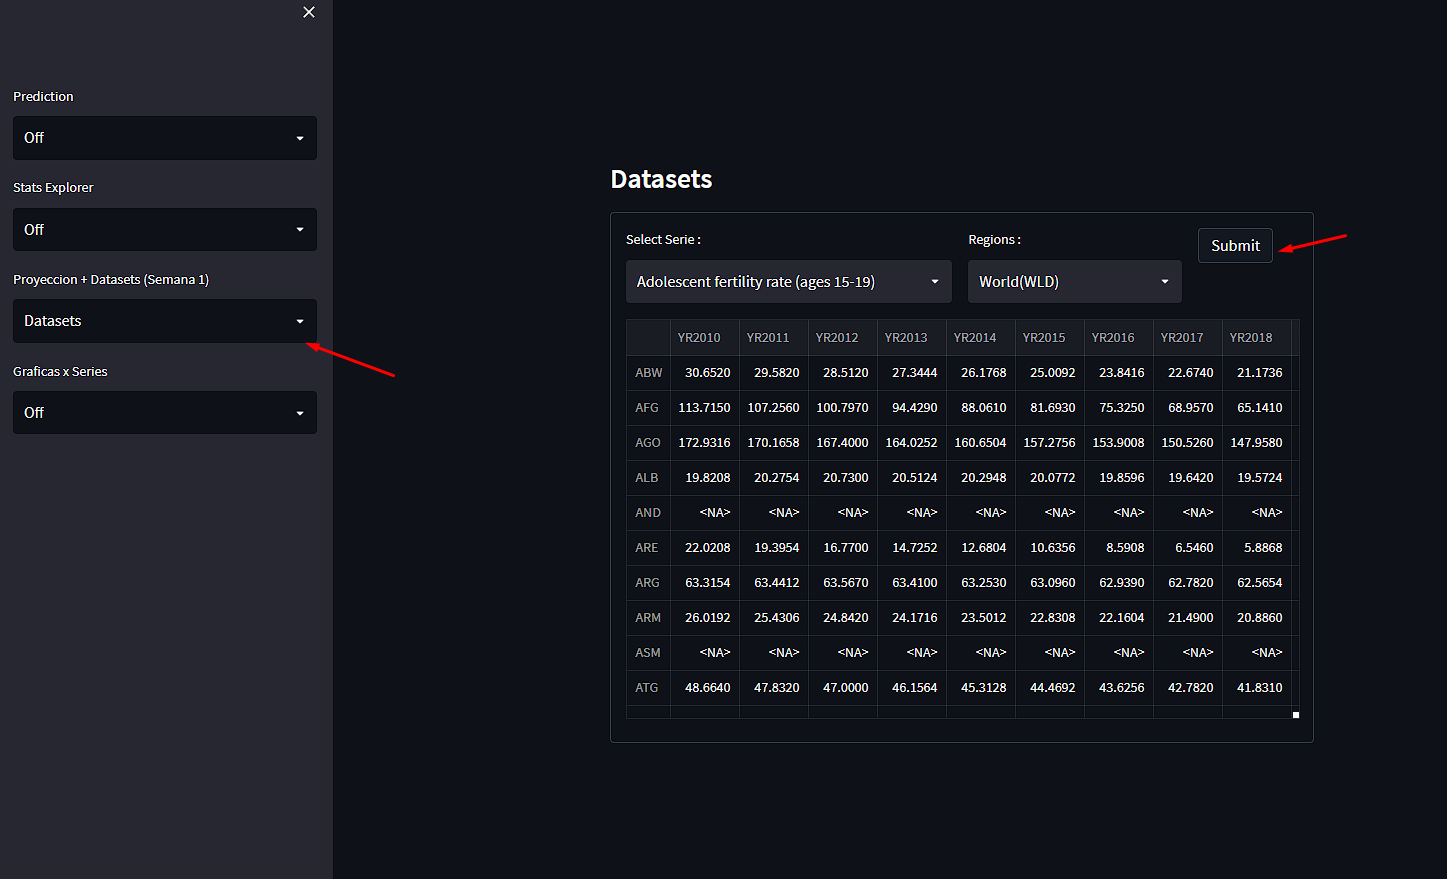Select the ABW row label in the table
This screenshot has width=1447, height=879.
click(x=648, y=372)
